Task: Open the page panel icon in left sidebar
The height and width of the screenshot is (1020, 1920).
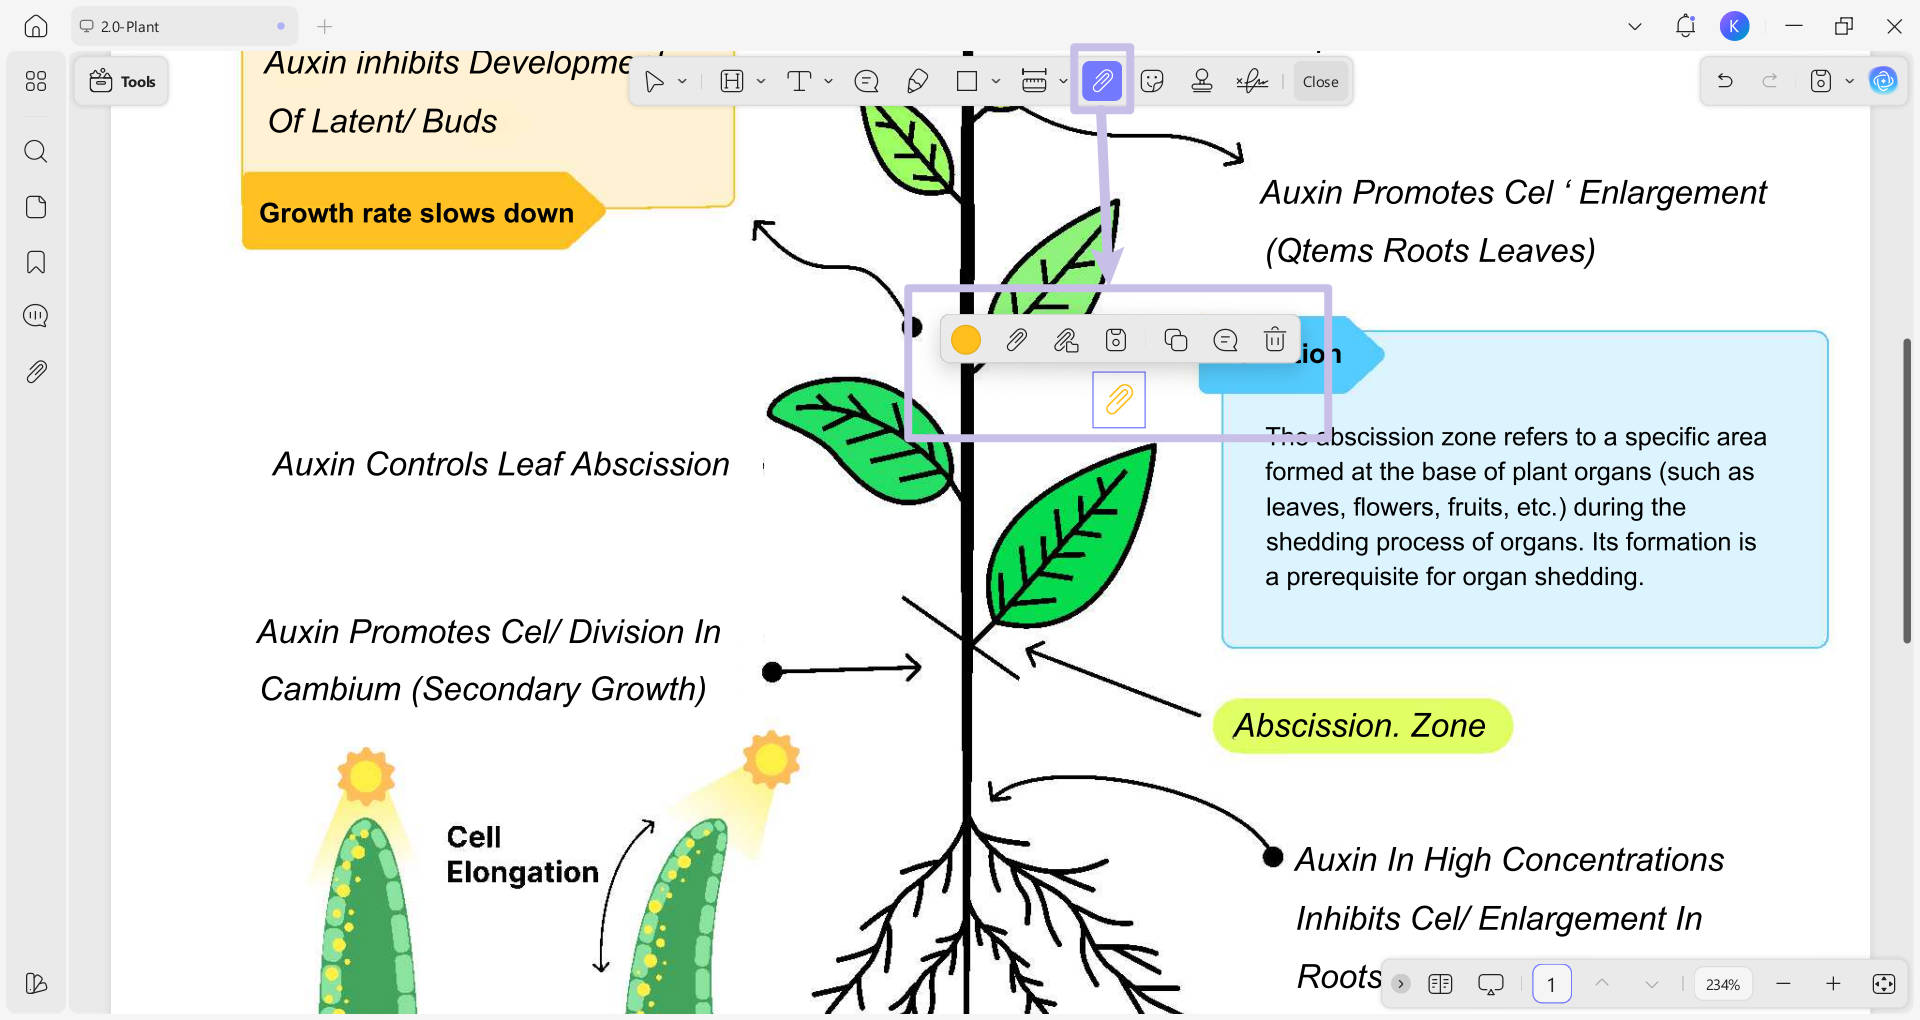Action: coord(36,207)
